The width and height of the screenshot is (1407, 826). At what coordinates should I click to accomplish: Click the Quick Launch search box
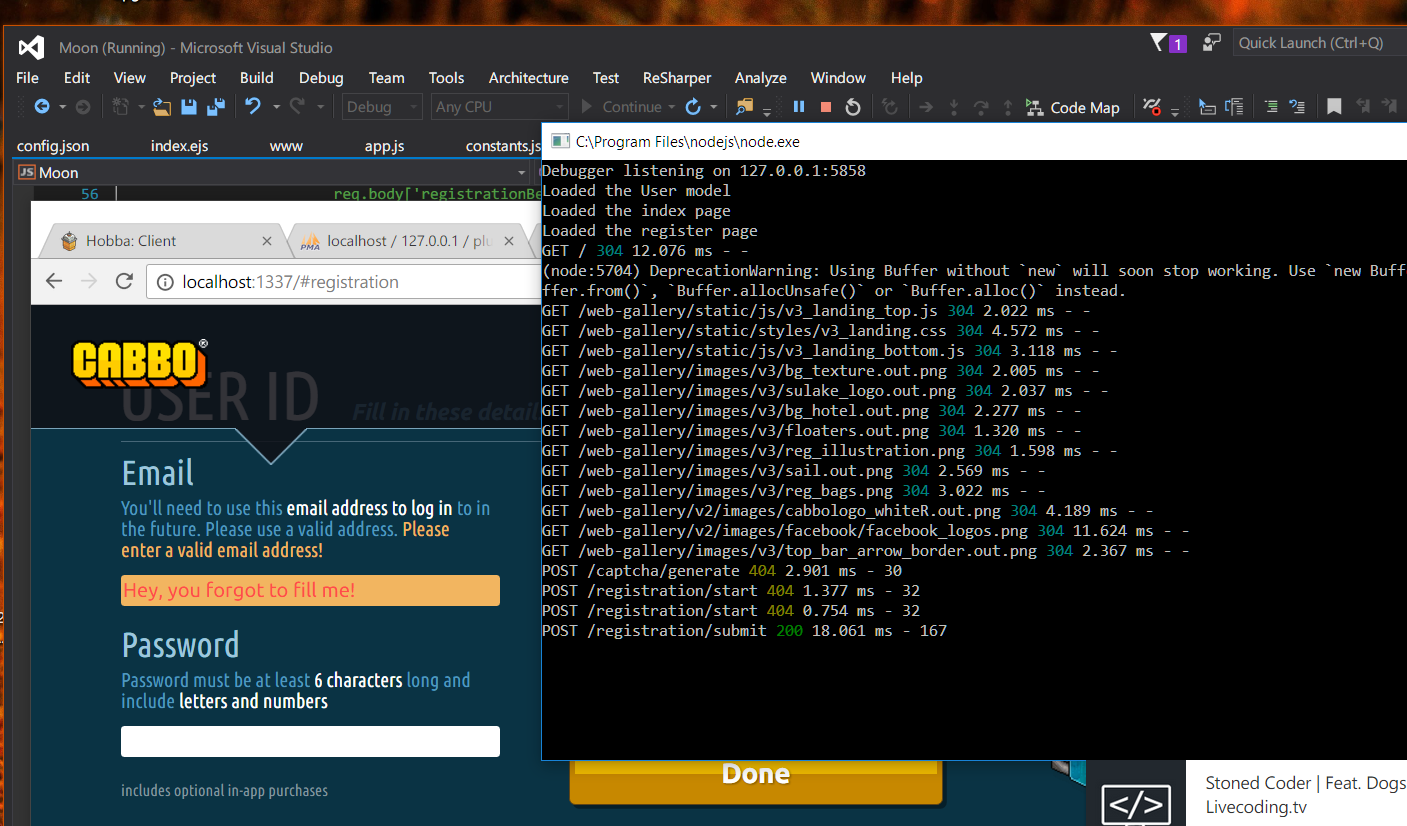point(1318,43)
